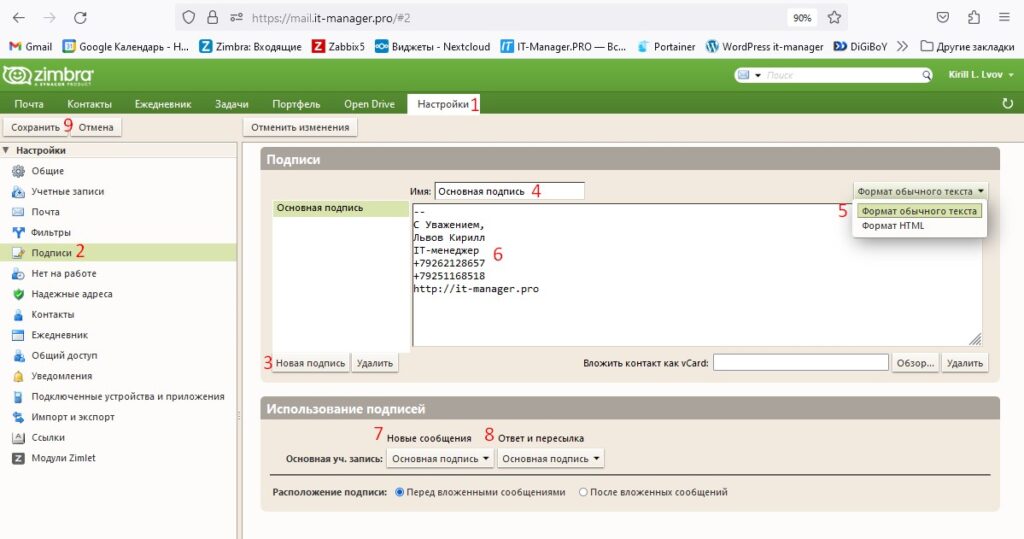This screenshot has width=1024, height=539.
Task: Click Удалить button beside Новая подпись
Action: point(375,363)
